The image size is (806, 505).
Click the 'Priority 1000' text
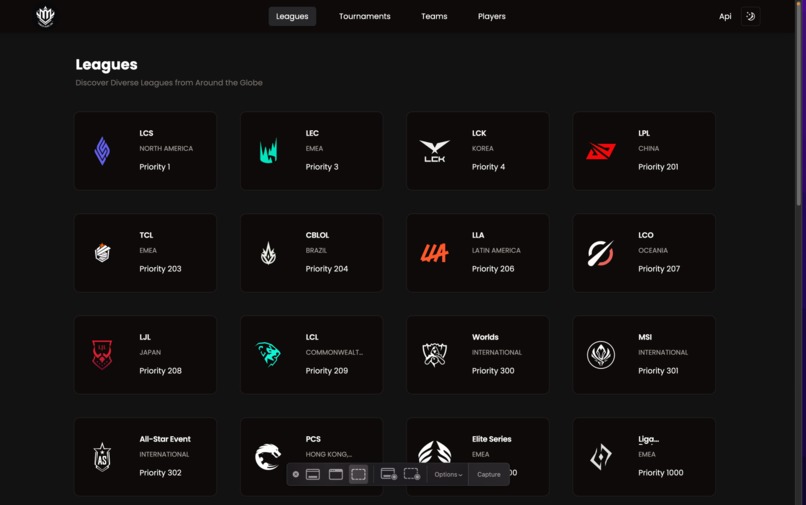tap(661, 473)
